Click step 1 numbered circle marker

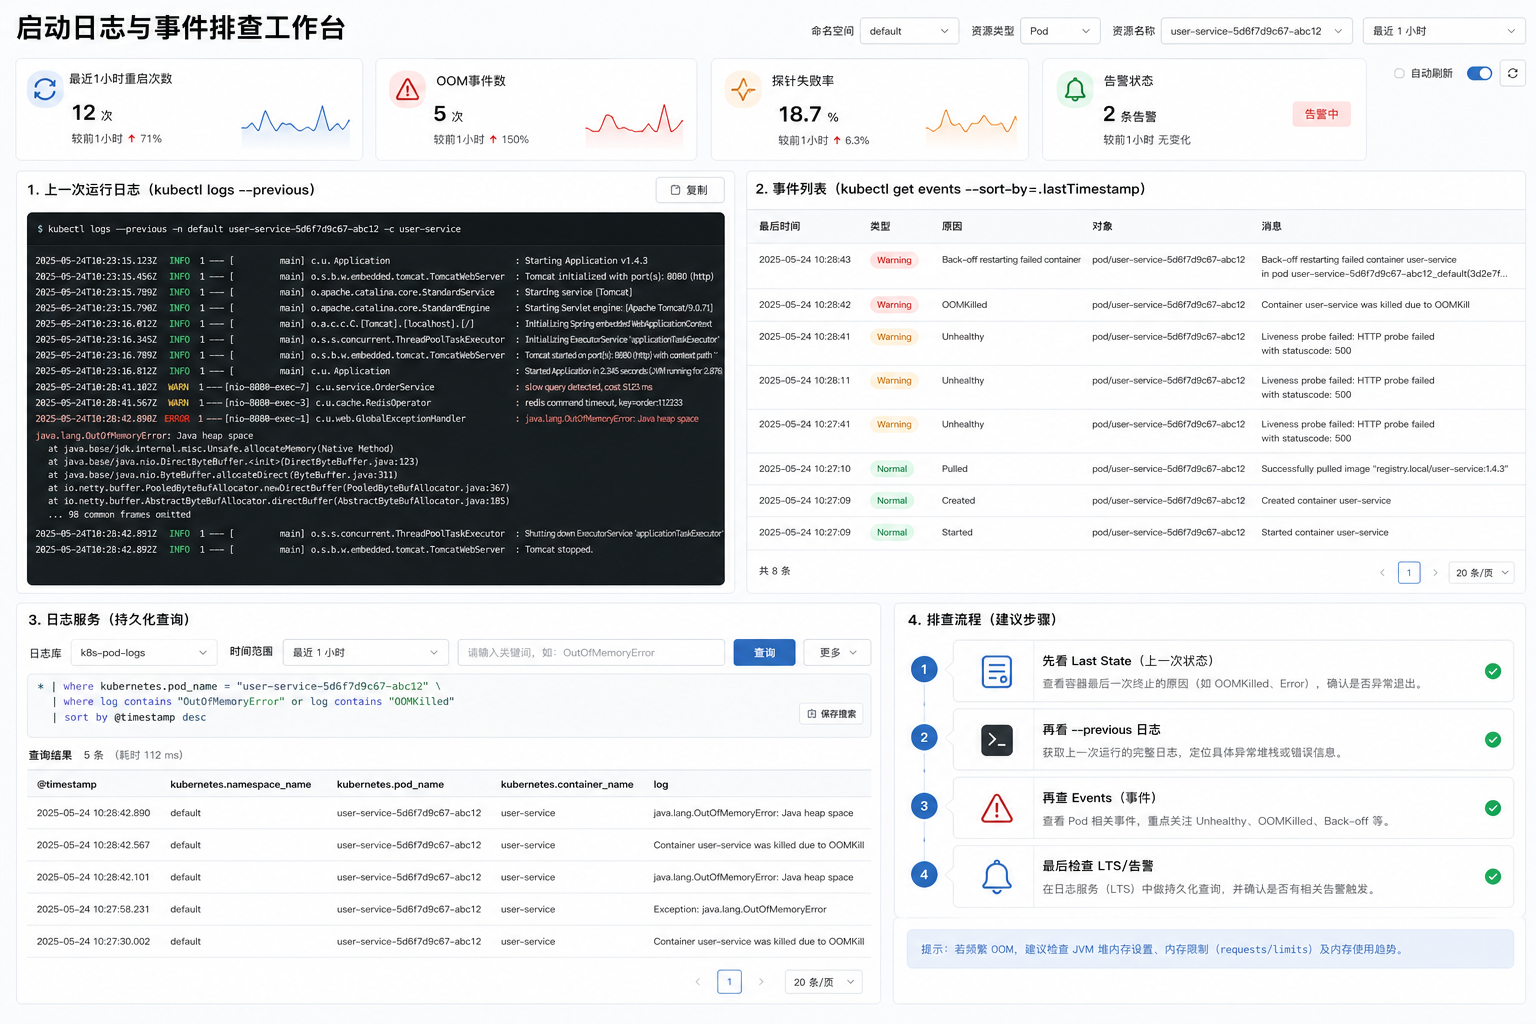click(924, 669)
